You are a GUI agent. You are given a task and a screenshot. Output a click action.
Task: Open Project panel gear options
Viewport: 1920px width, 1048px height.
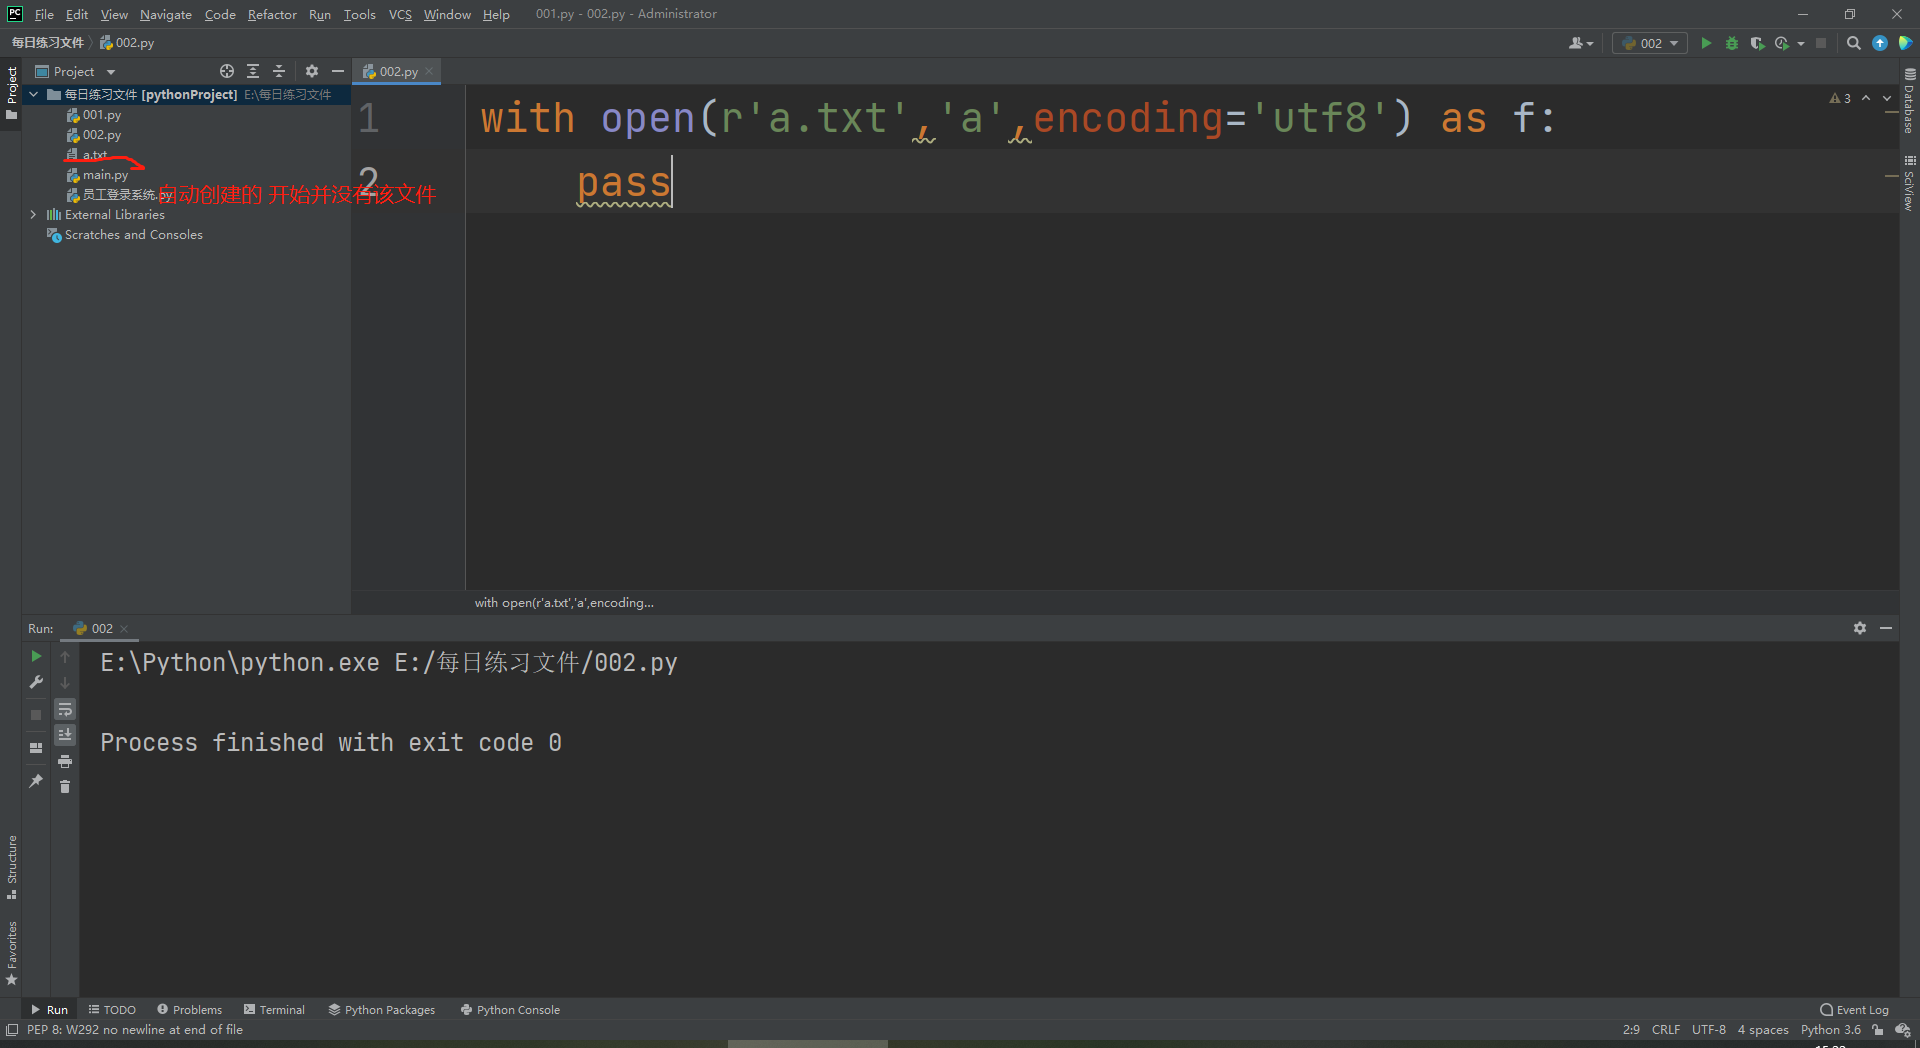312,71
